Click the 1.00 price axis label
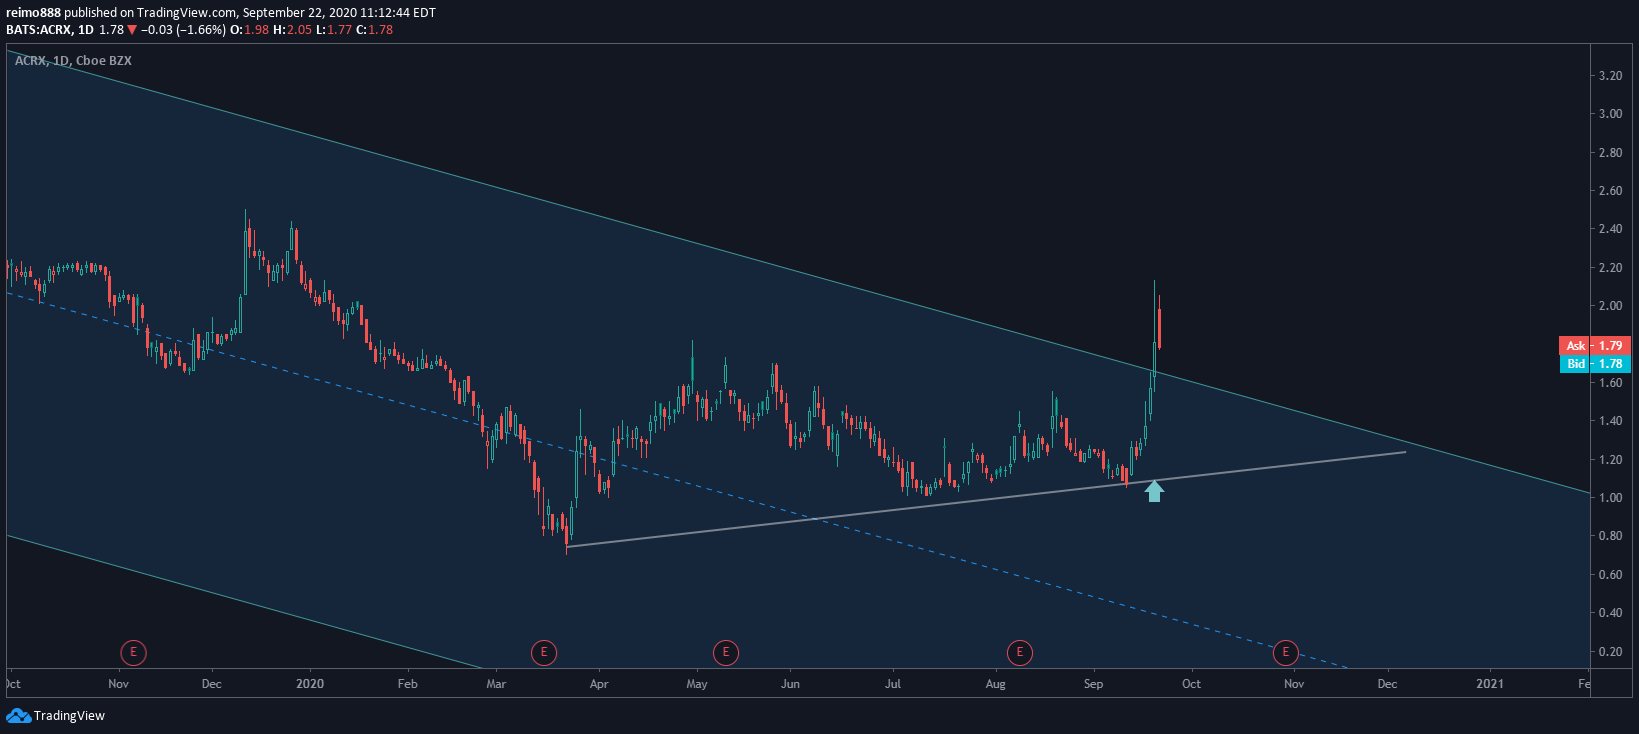Viewport: 1639px width, 734px height. [x=1610, y=498]
